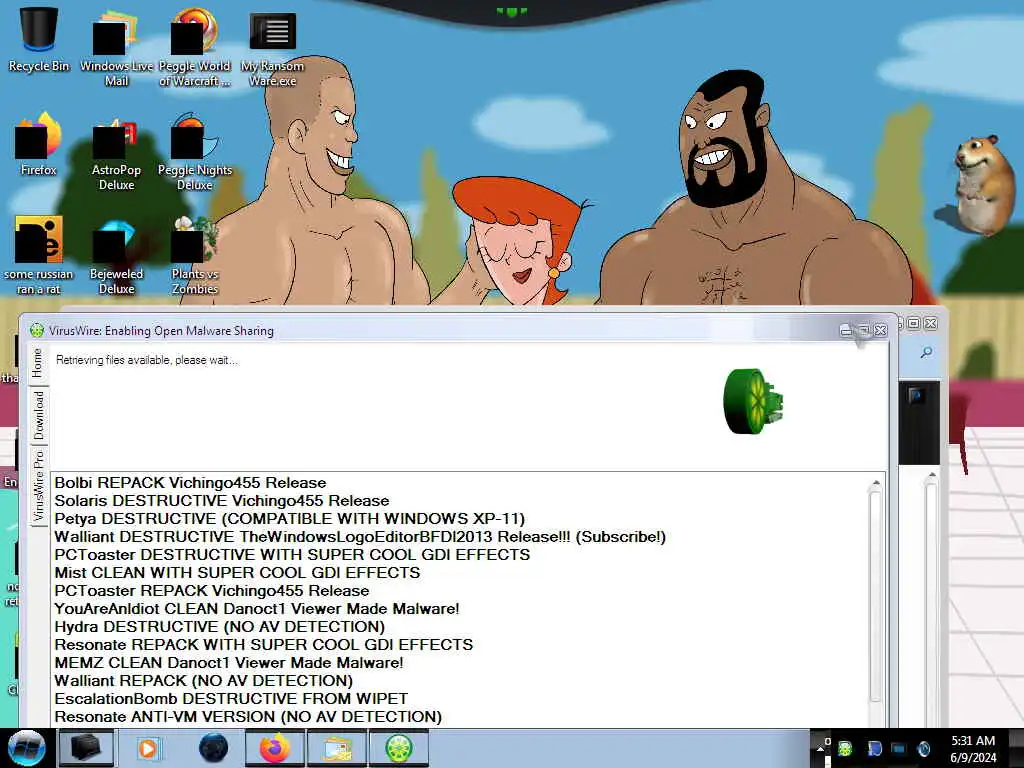This screenshot has width=1024, height=768.
Task: Select 'Petya DESTRUCTIVE' Windows XP-11 entry
Action: 289,519
